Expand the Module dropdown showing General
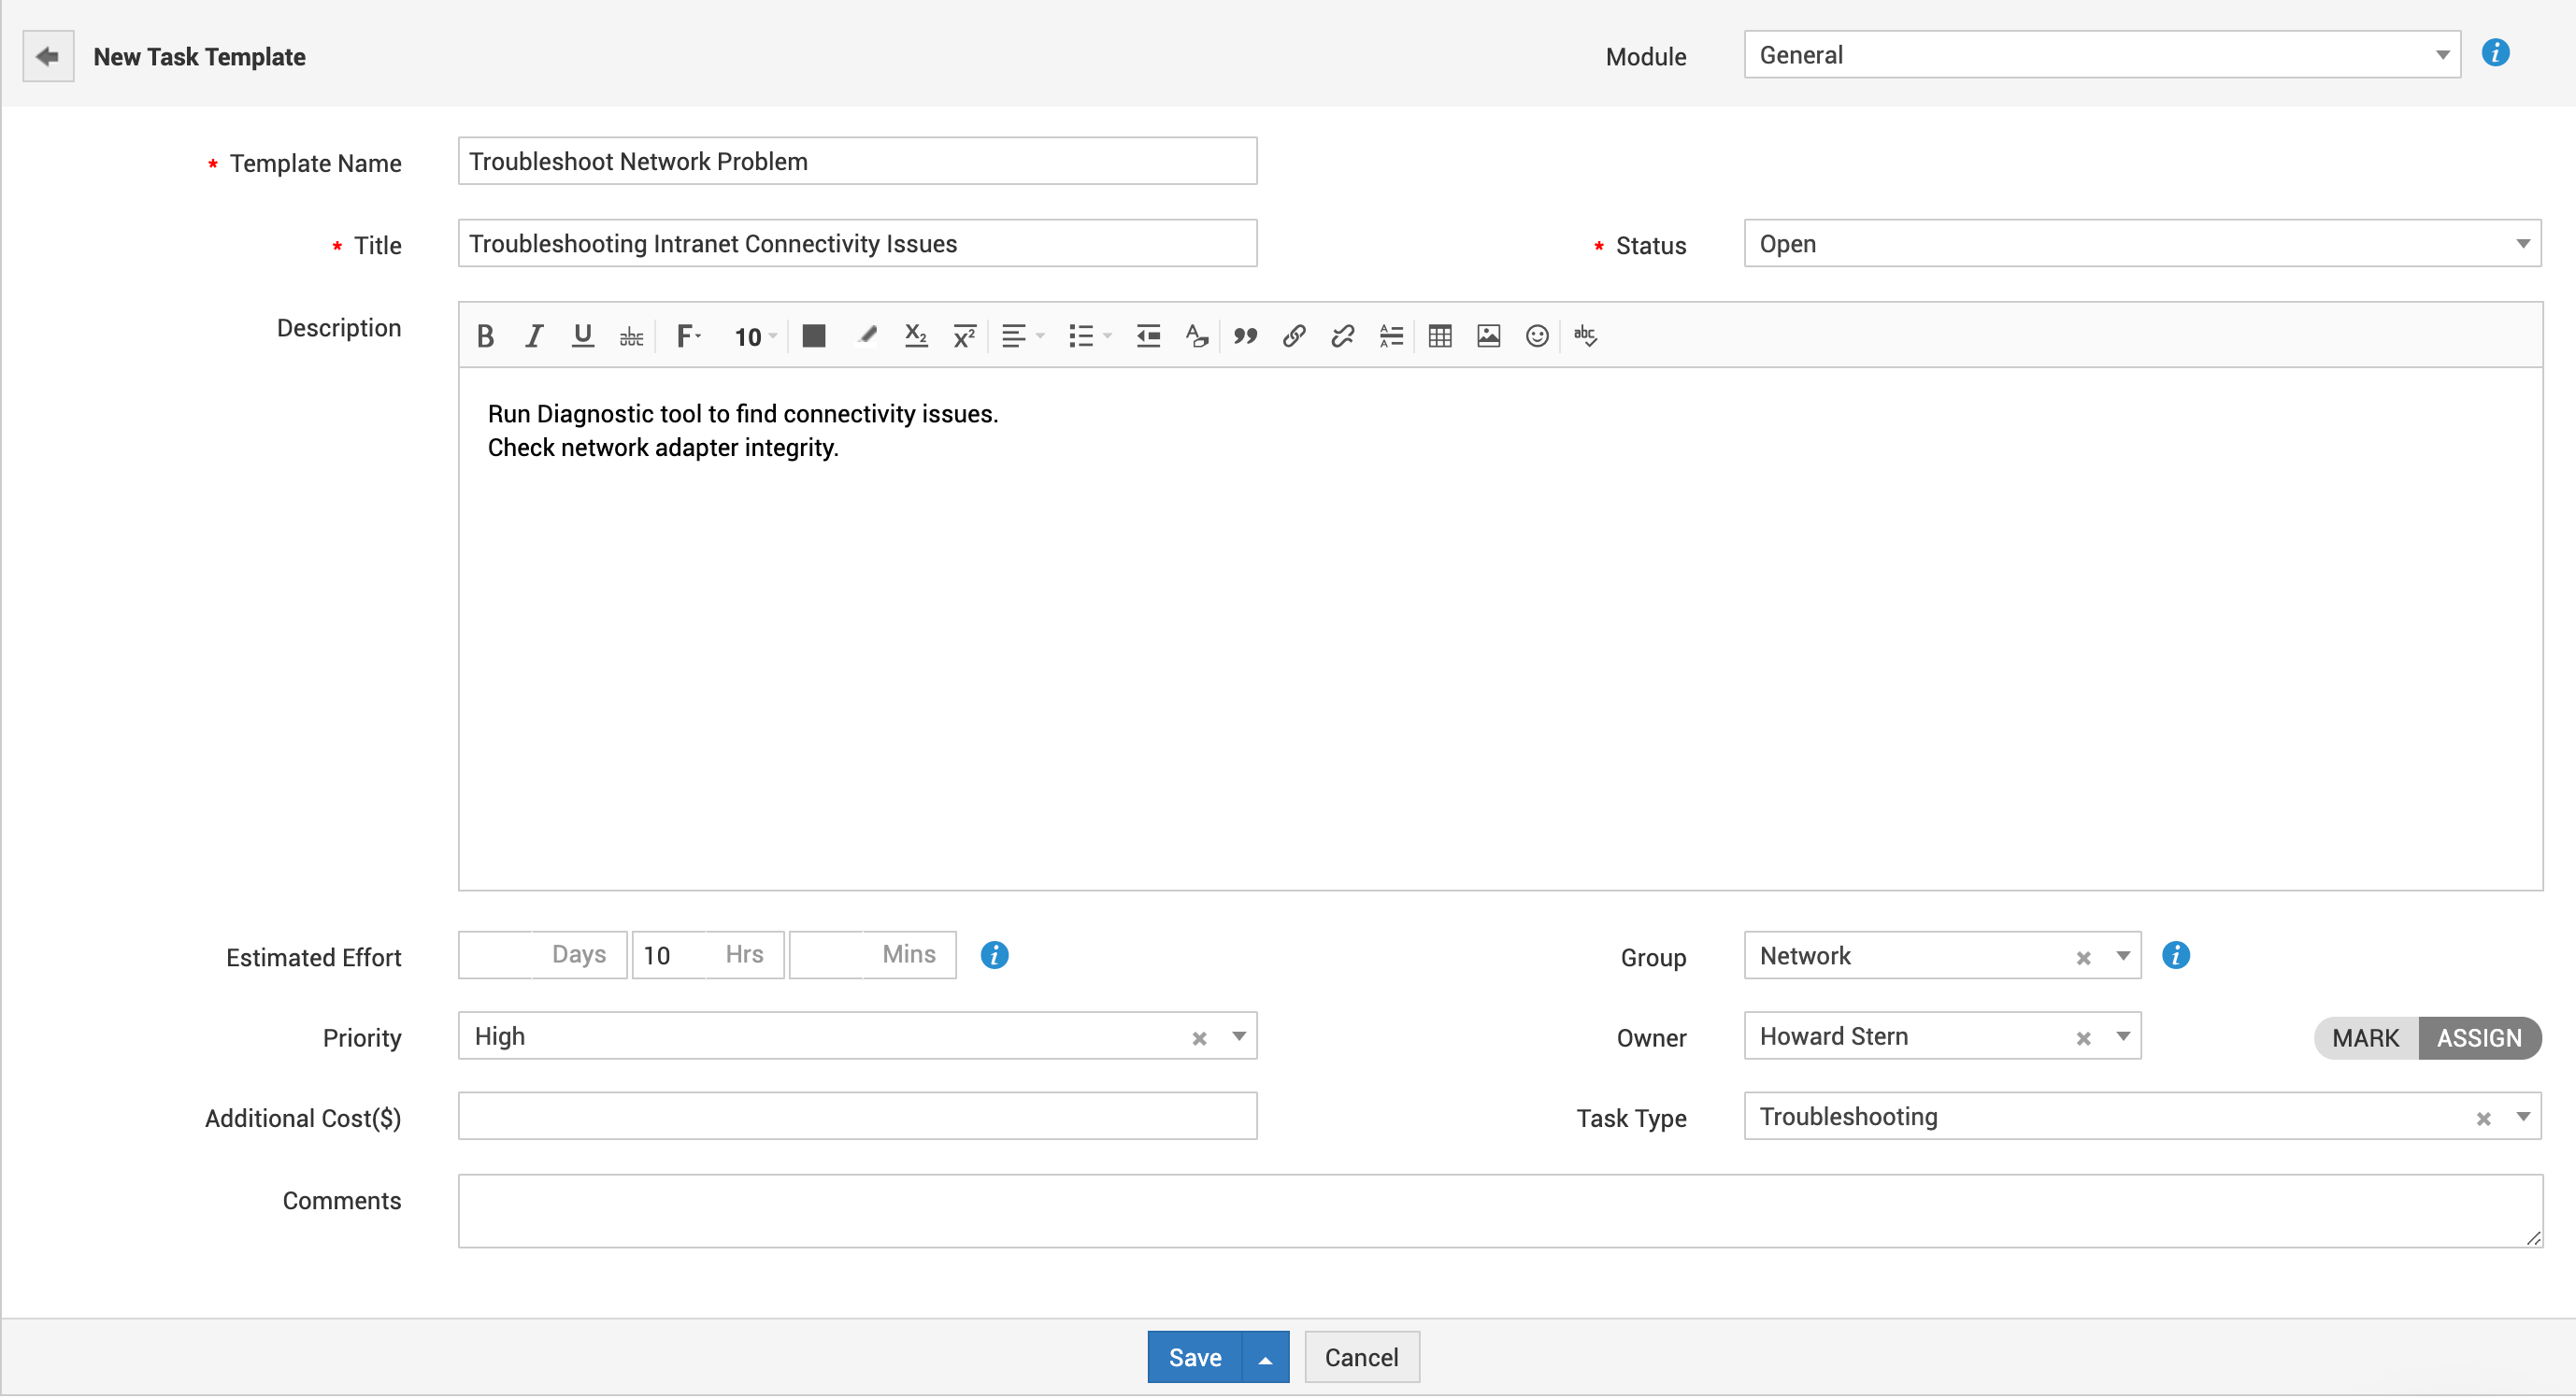This screenshot has width=2576, height=1398. click(x=2101, y=55)
